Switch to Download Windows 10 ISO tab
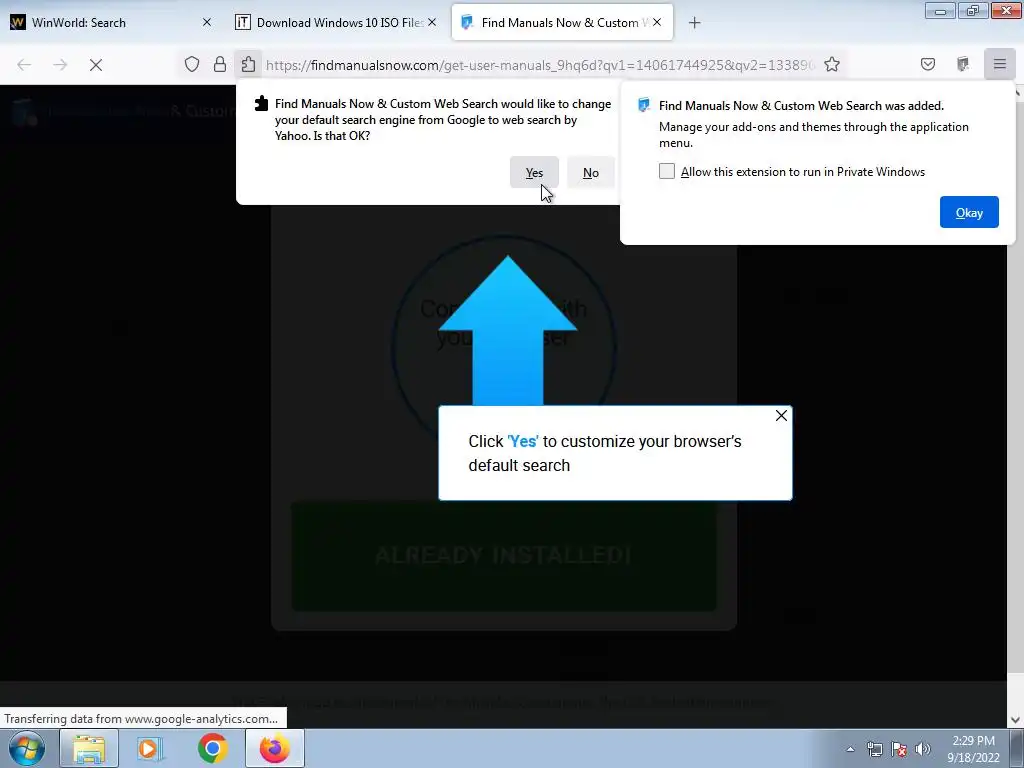Image resolution: width=1024 pixels, height=768 pixels. pyautogui.click(x=335, y=22)
